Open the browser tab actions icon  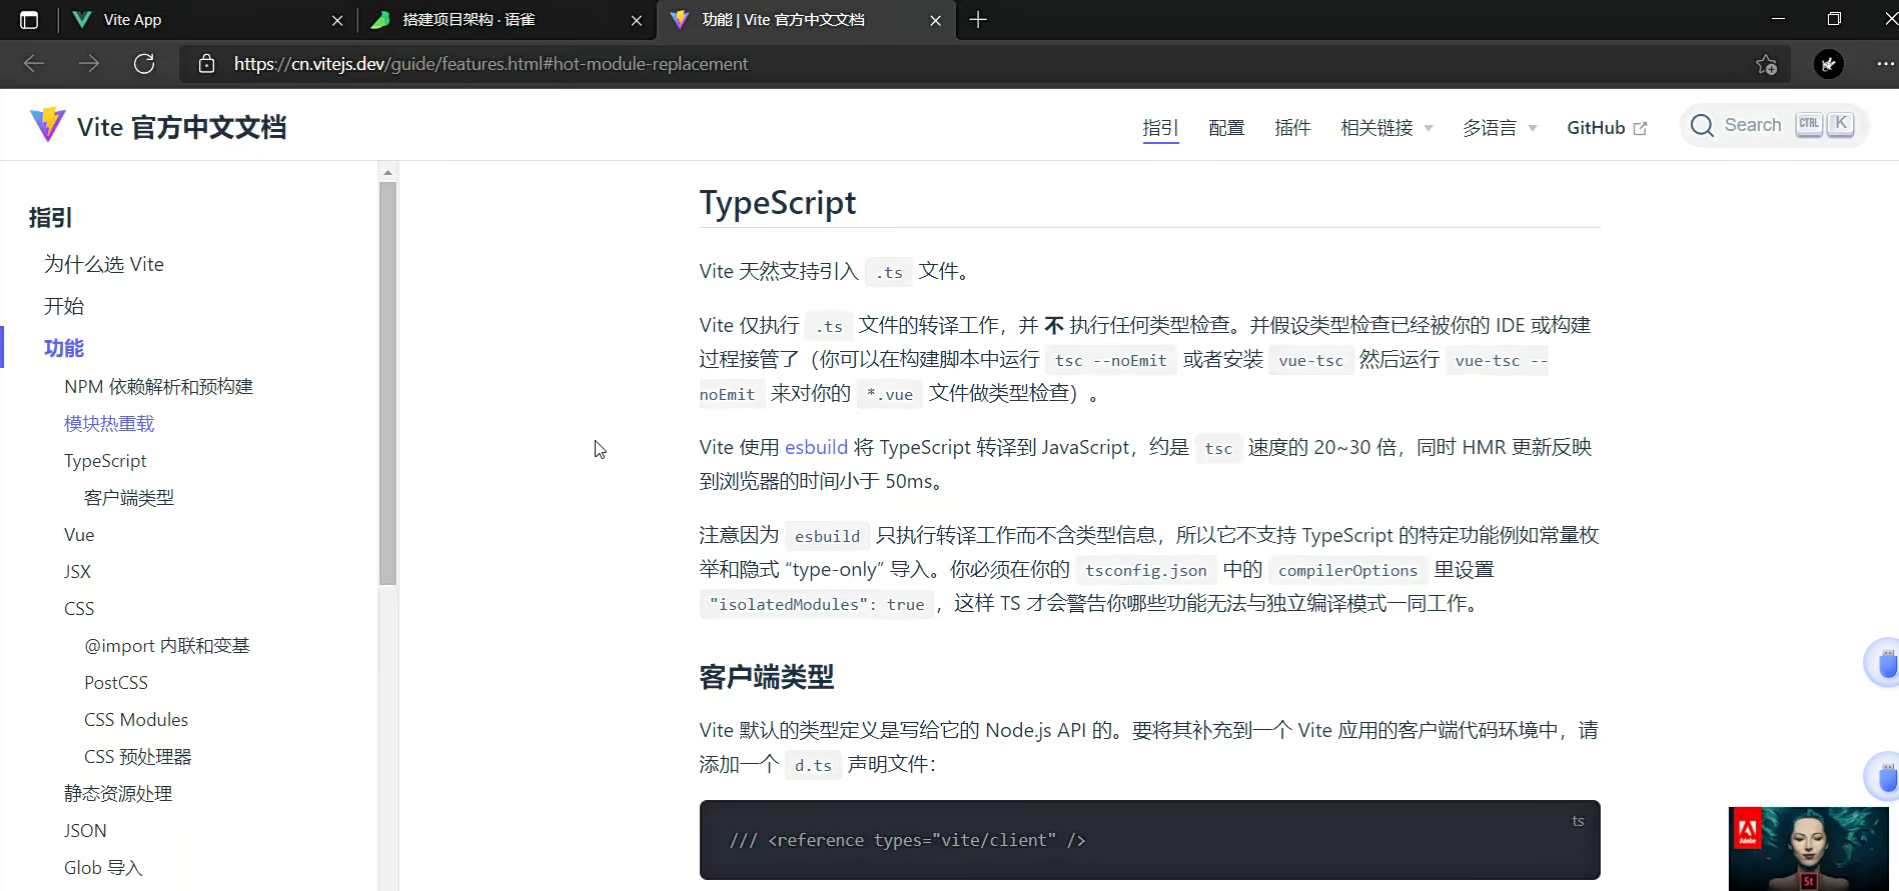tap(29, 20)
